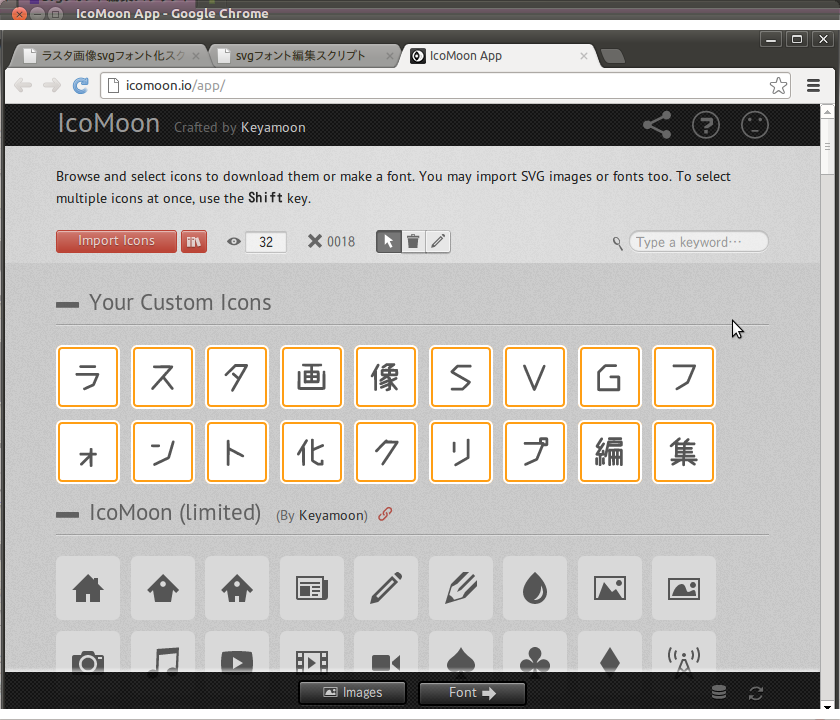Click the Font button
Screen dimensions: 840x720
click(472, 693)
